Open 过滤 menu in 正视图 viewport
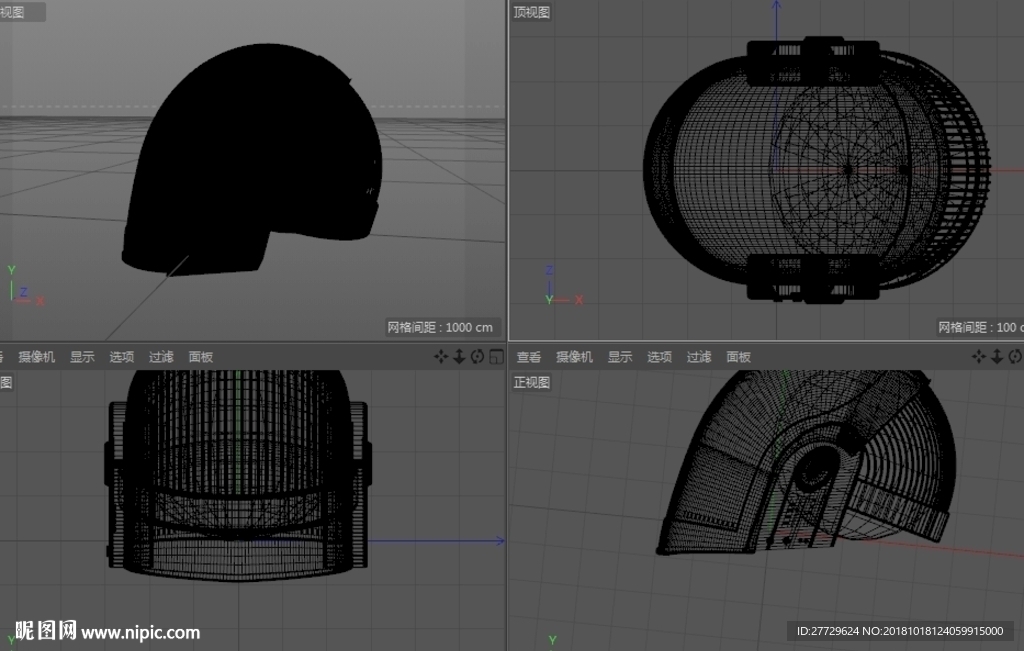The height and width of the screenshot is (651, 1024). click(x=699, y=357)
